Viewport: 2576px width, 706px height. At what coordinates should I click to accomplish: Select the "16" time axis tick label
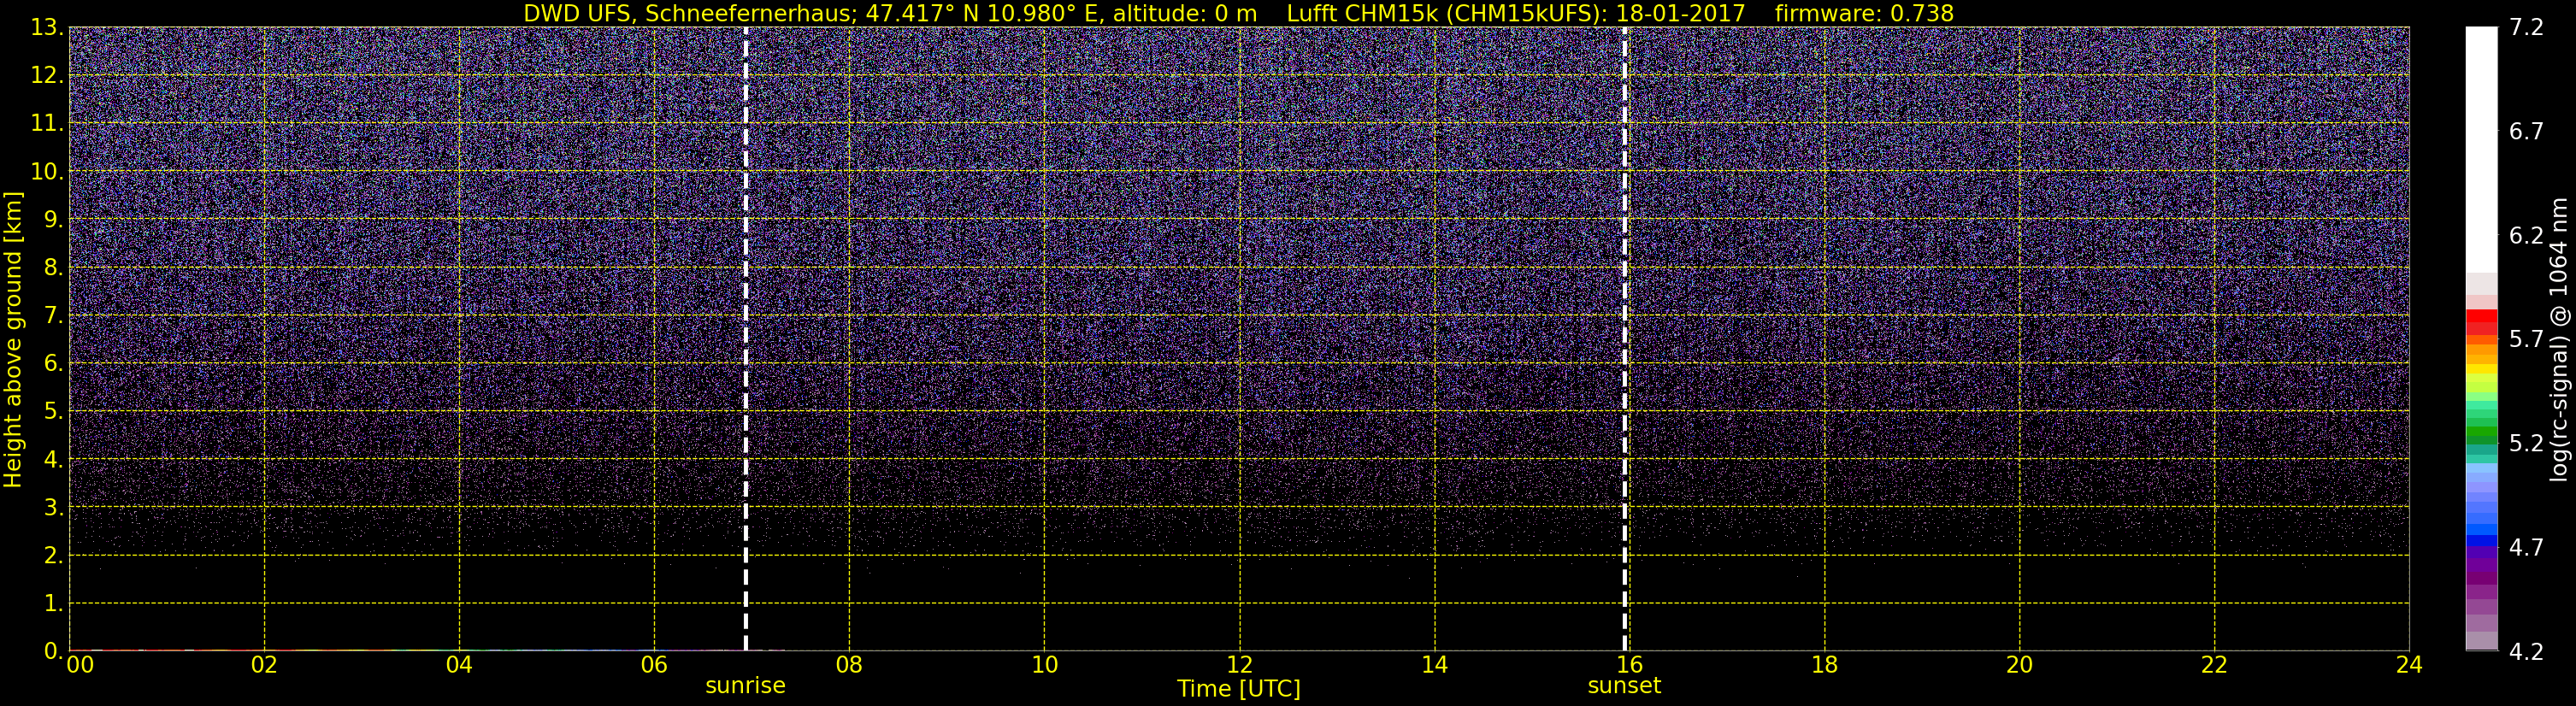point(1630,665)
